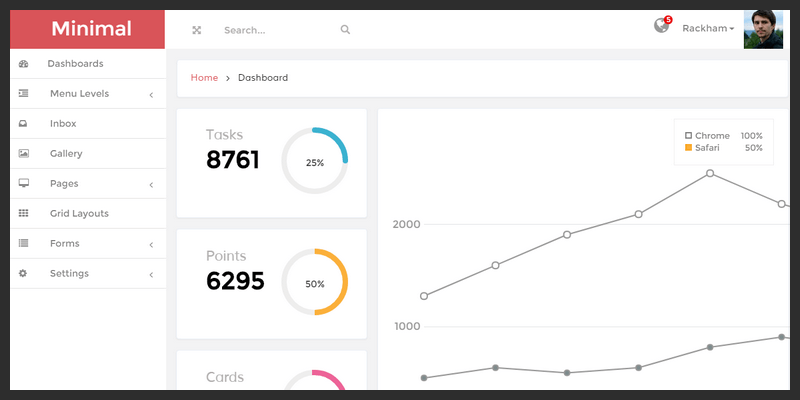800x400 pixels.
Task: Click the user profile avatar photo
Action: (763, 30)
